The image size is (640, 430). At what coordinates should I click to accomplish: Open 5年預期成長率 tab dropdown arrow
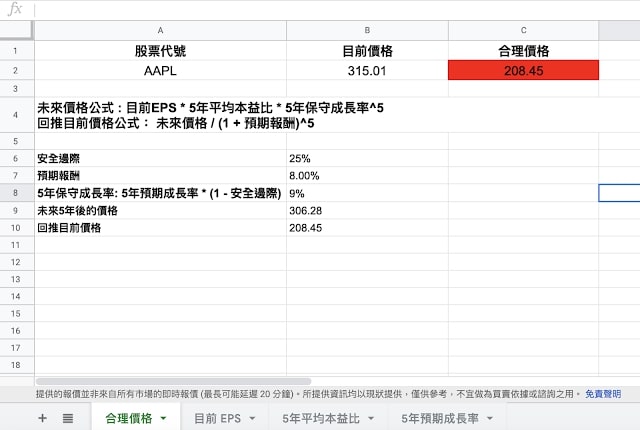490,418
